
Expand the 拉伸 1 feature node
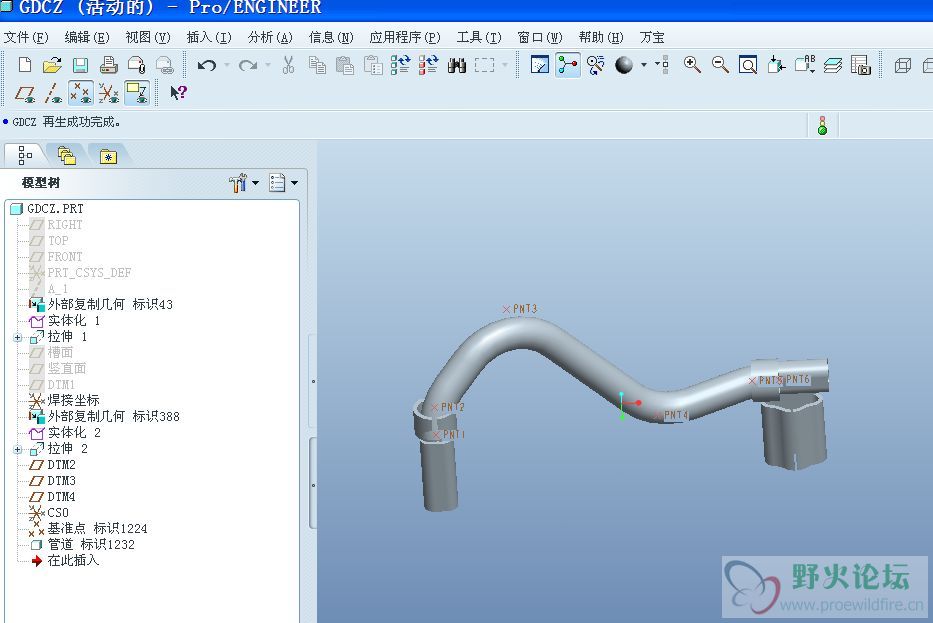click(18, 337)
